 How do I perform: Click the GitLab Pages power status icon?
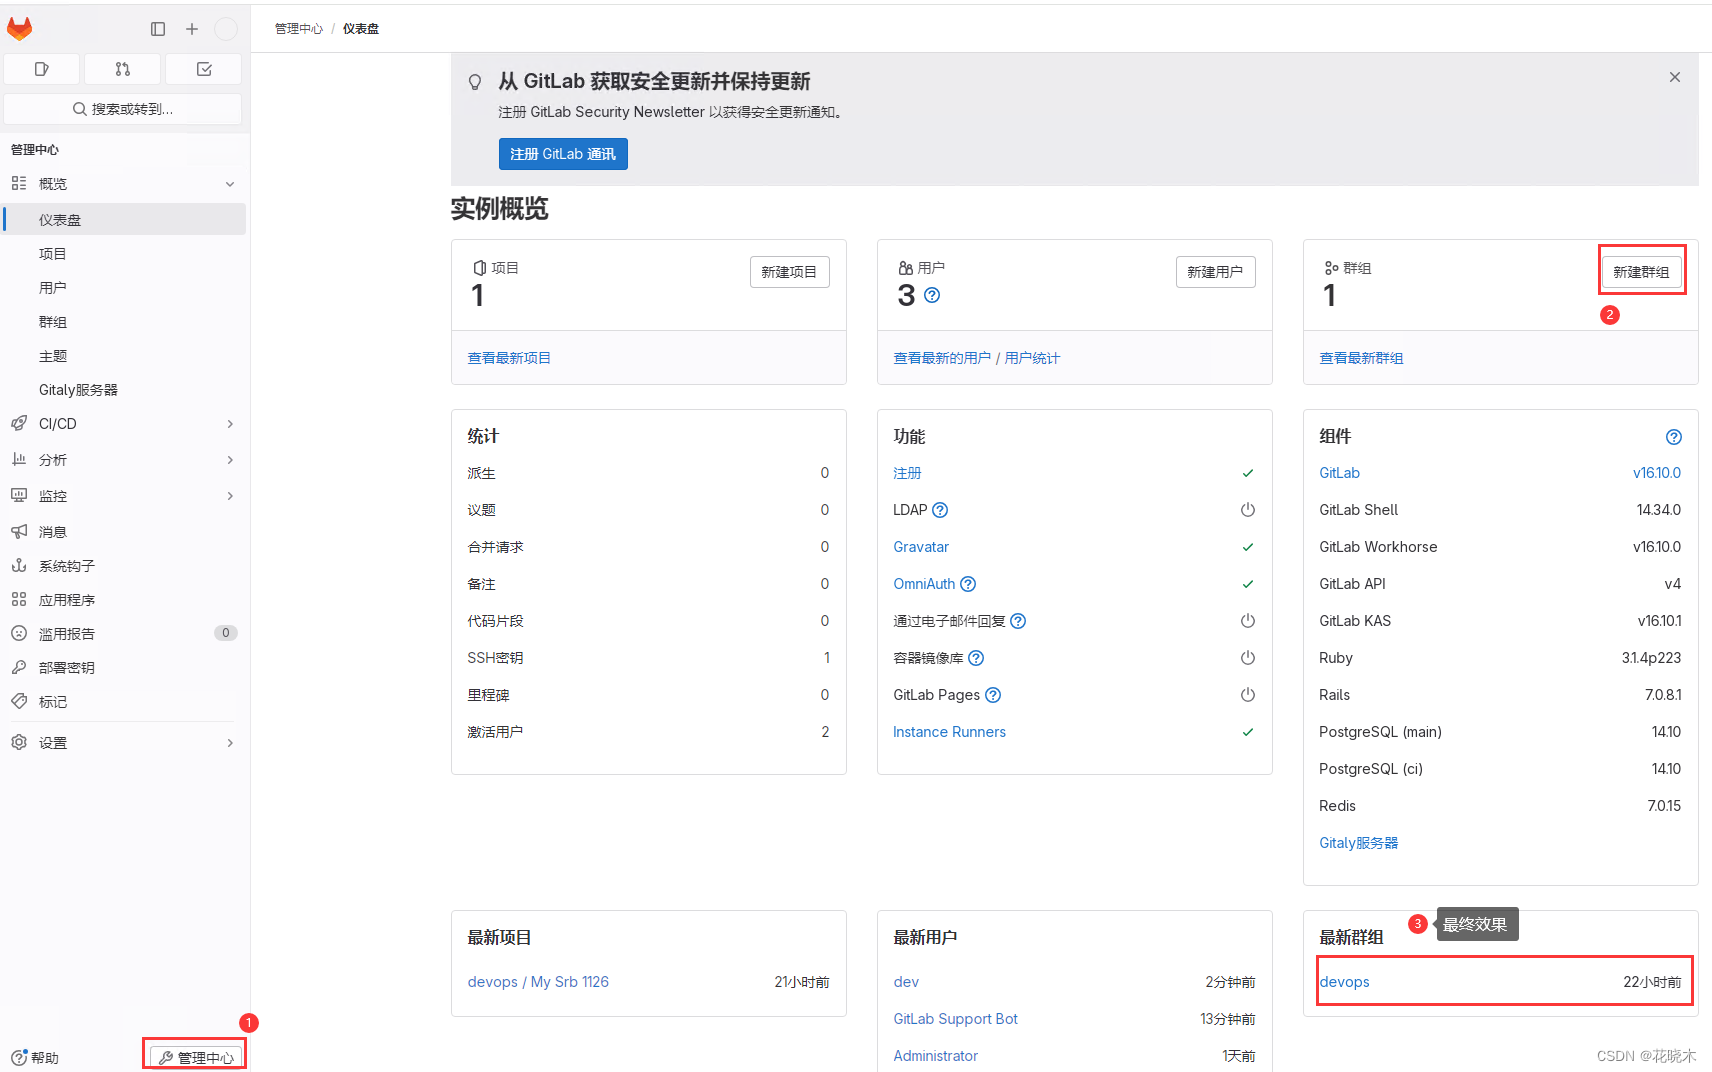tap(1247, 695)
